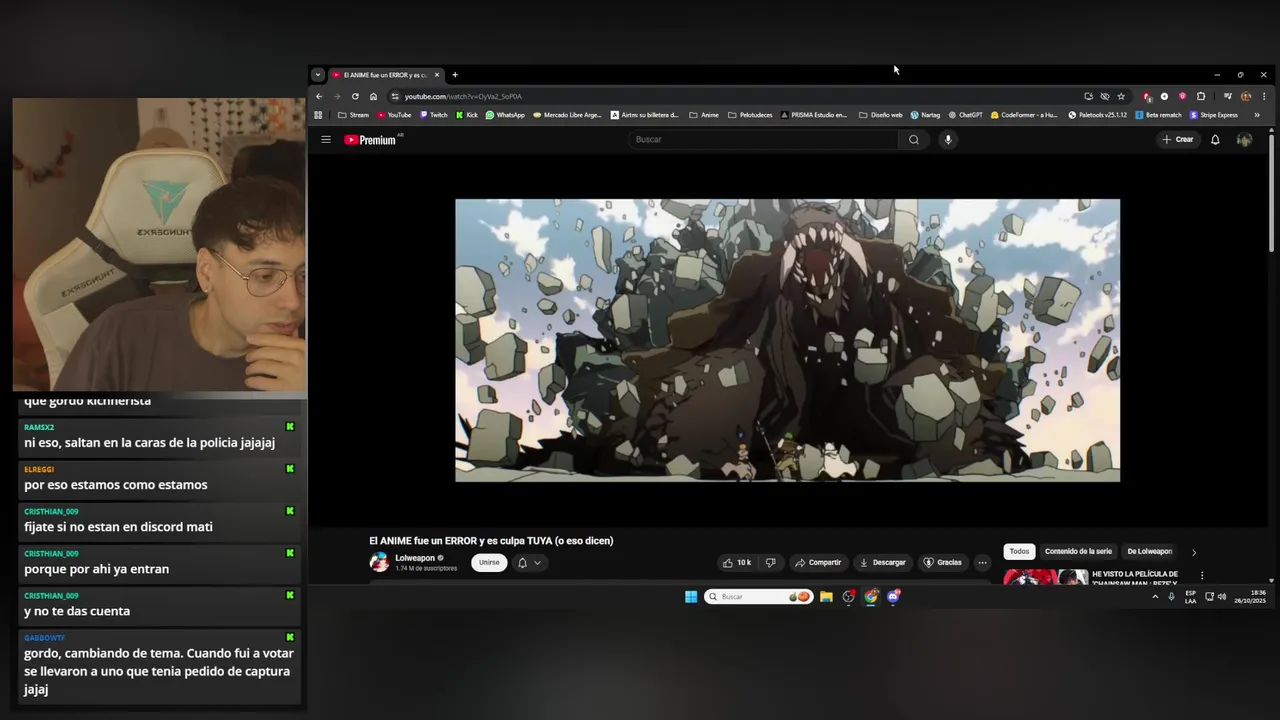Show next filter chips with arrow
This screenshot has height=720, width=1280.
click(1193, 552)
